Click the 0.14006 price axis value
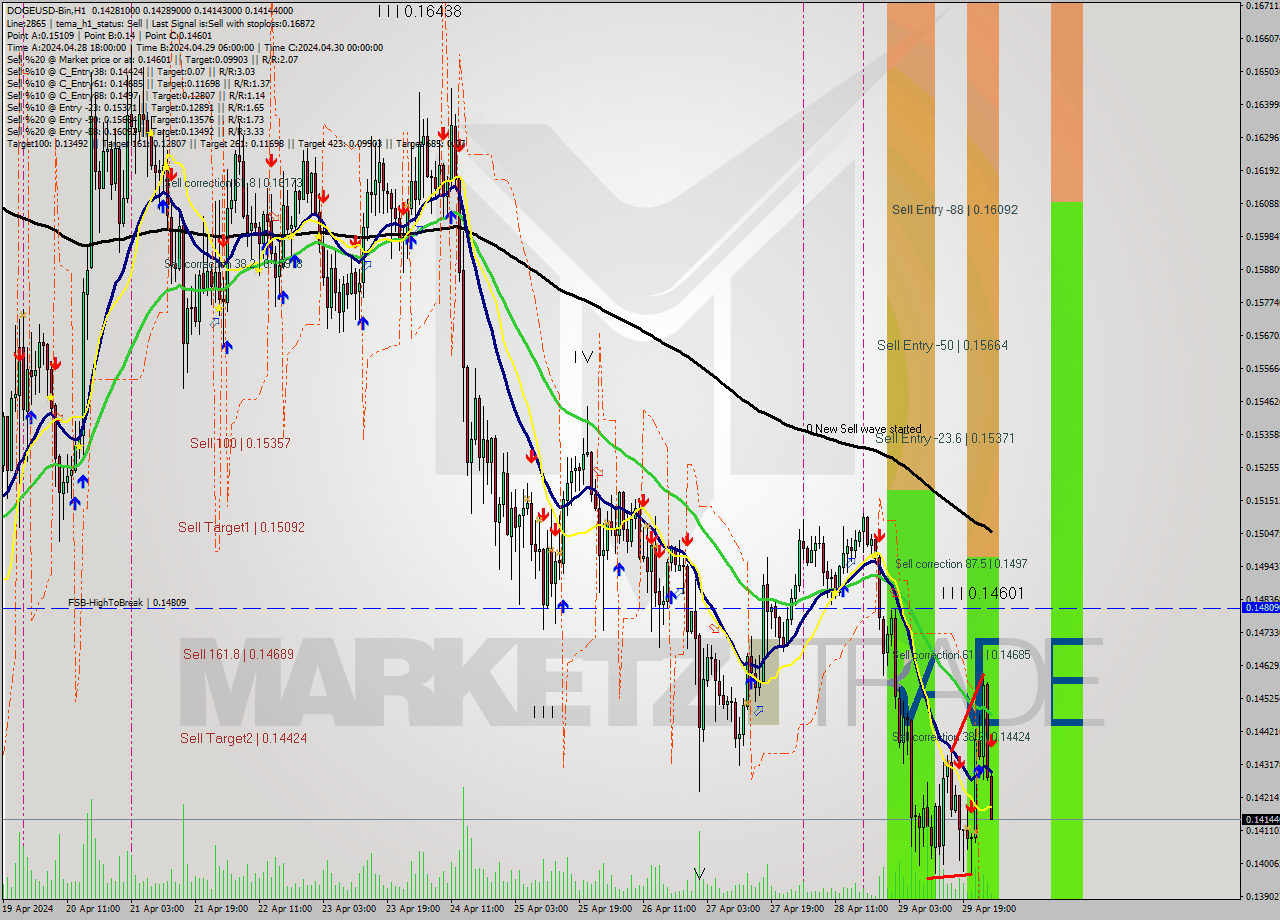Screen dimensions: 1280x920 (x=1261, y=864)
